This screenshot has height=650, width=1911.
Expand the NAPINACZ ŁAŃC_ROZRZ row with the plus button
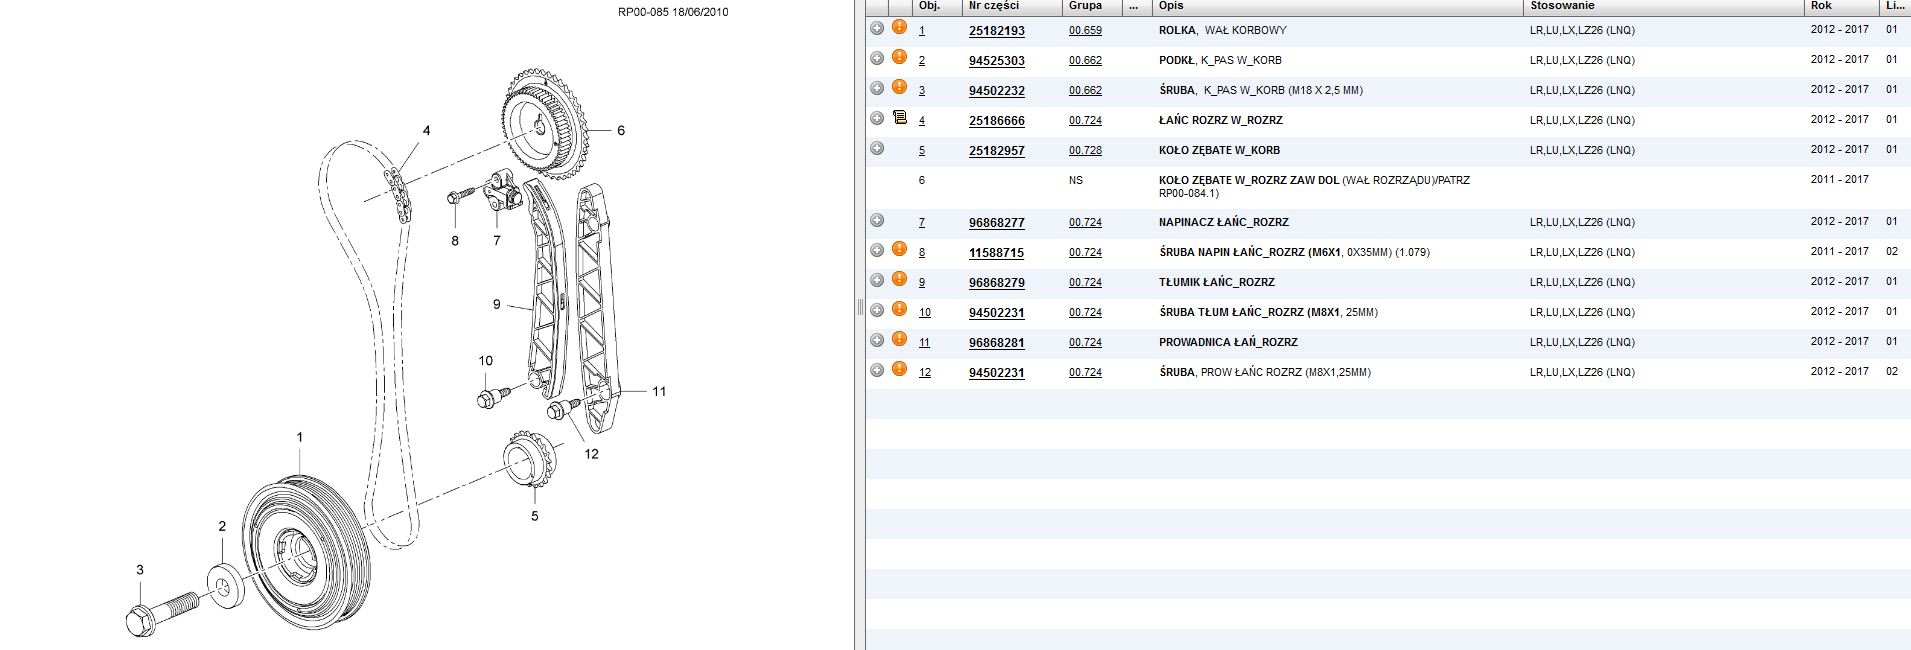coord(877,221)
